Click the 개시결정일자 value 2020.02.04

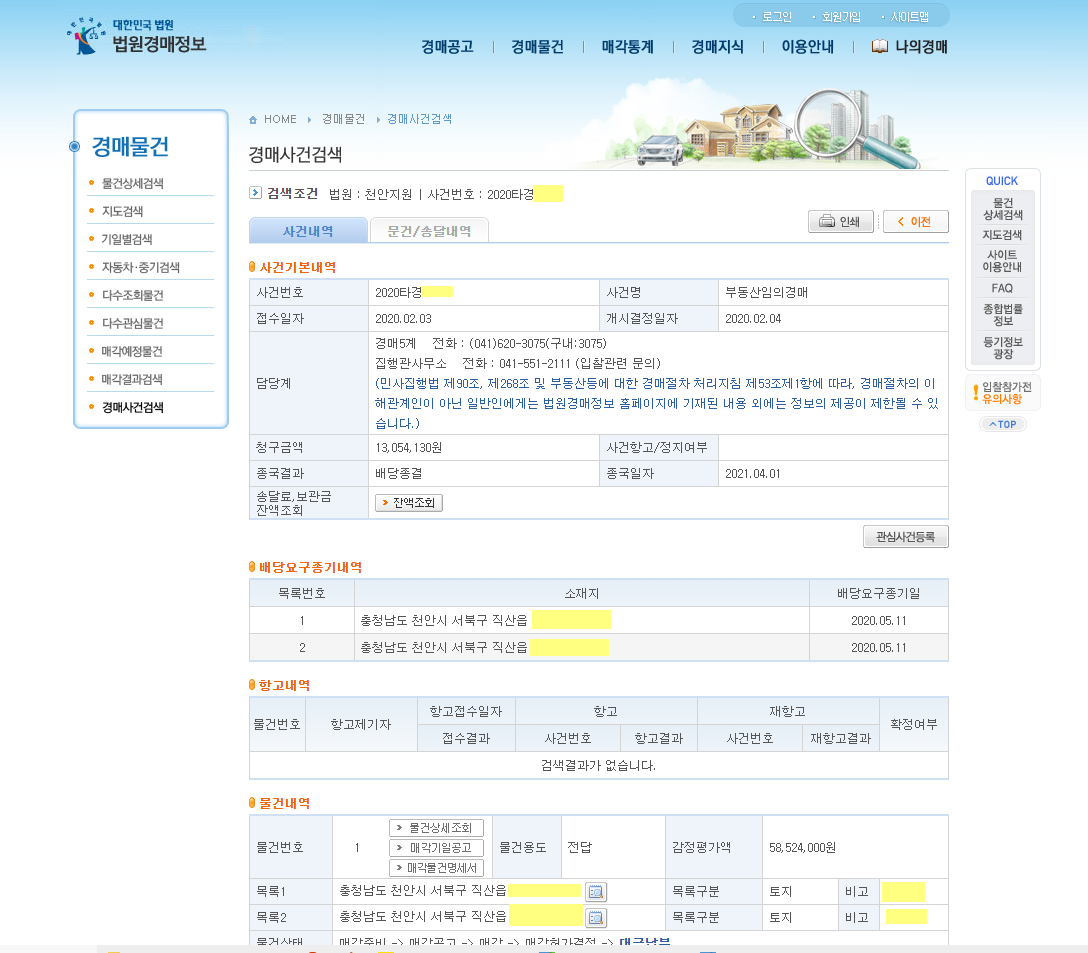(x=753, y=319)
